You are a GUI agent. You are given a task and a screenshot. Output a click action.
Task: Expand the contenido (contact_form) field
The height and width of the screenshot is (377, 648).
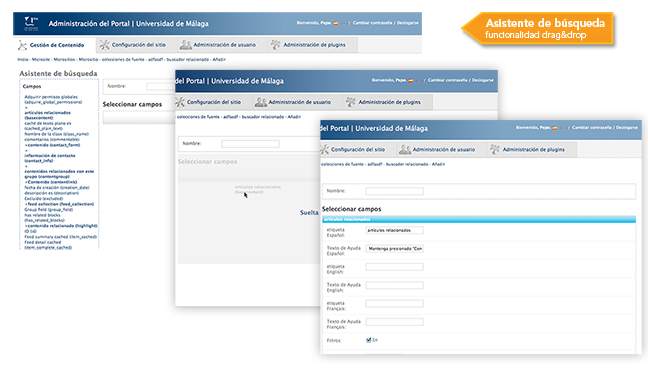(x=52, y=145)
